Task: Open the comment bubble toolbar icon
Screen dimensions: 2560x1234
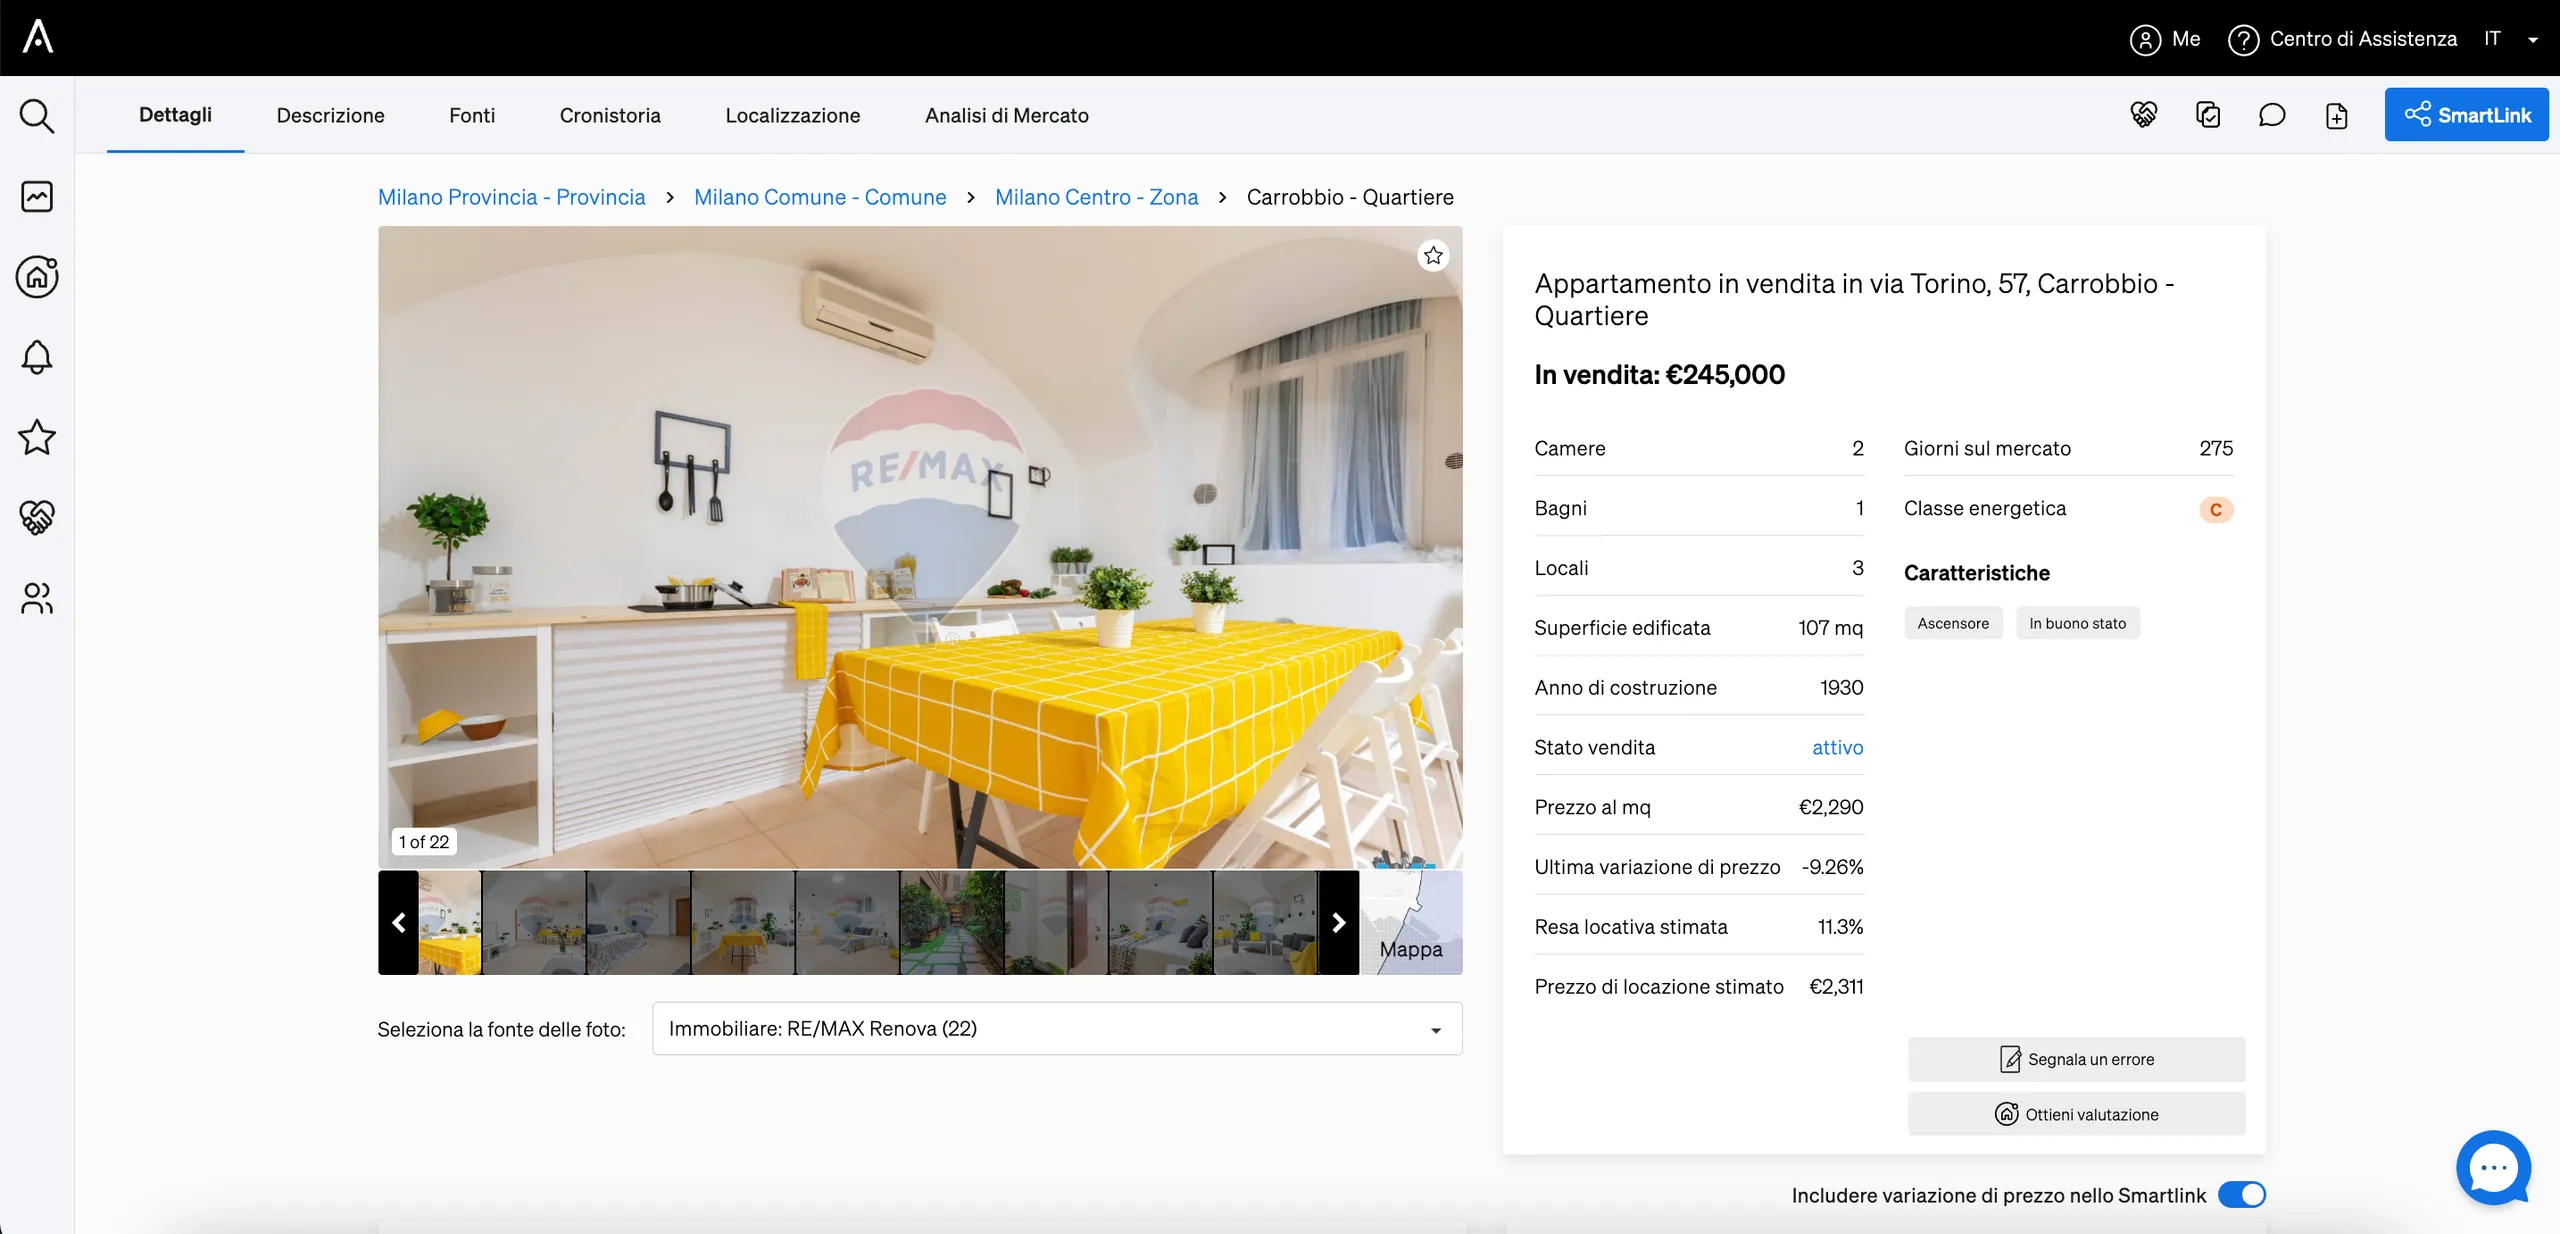Action: [x=2272, y=115]
